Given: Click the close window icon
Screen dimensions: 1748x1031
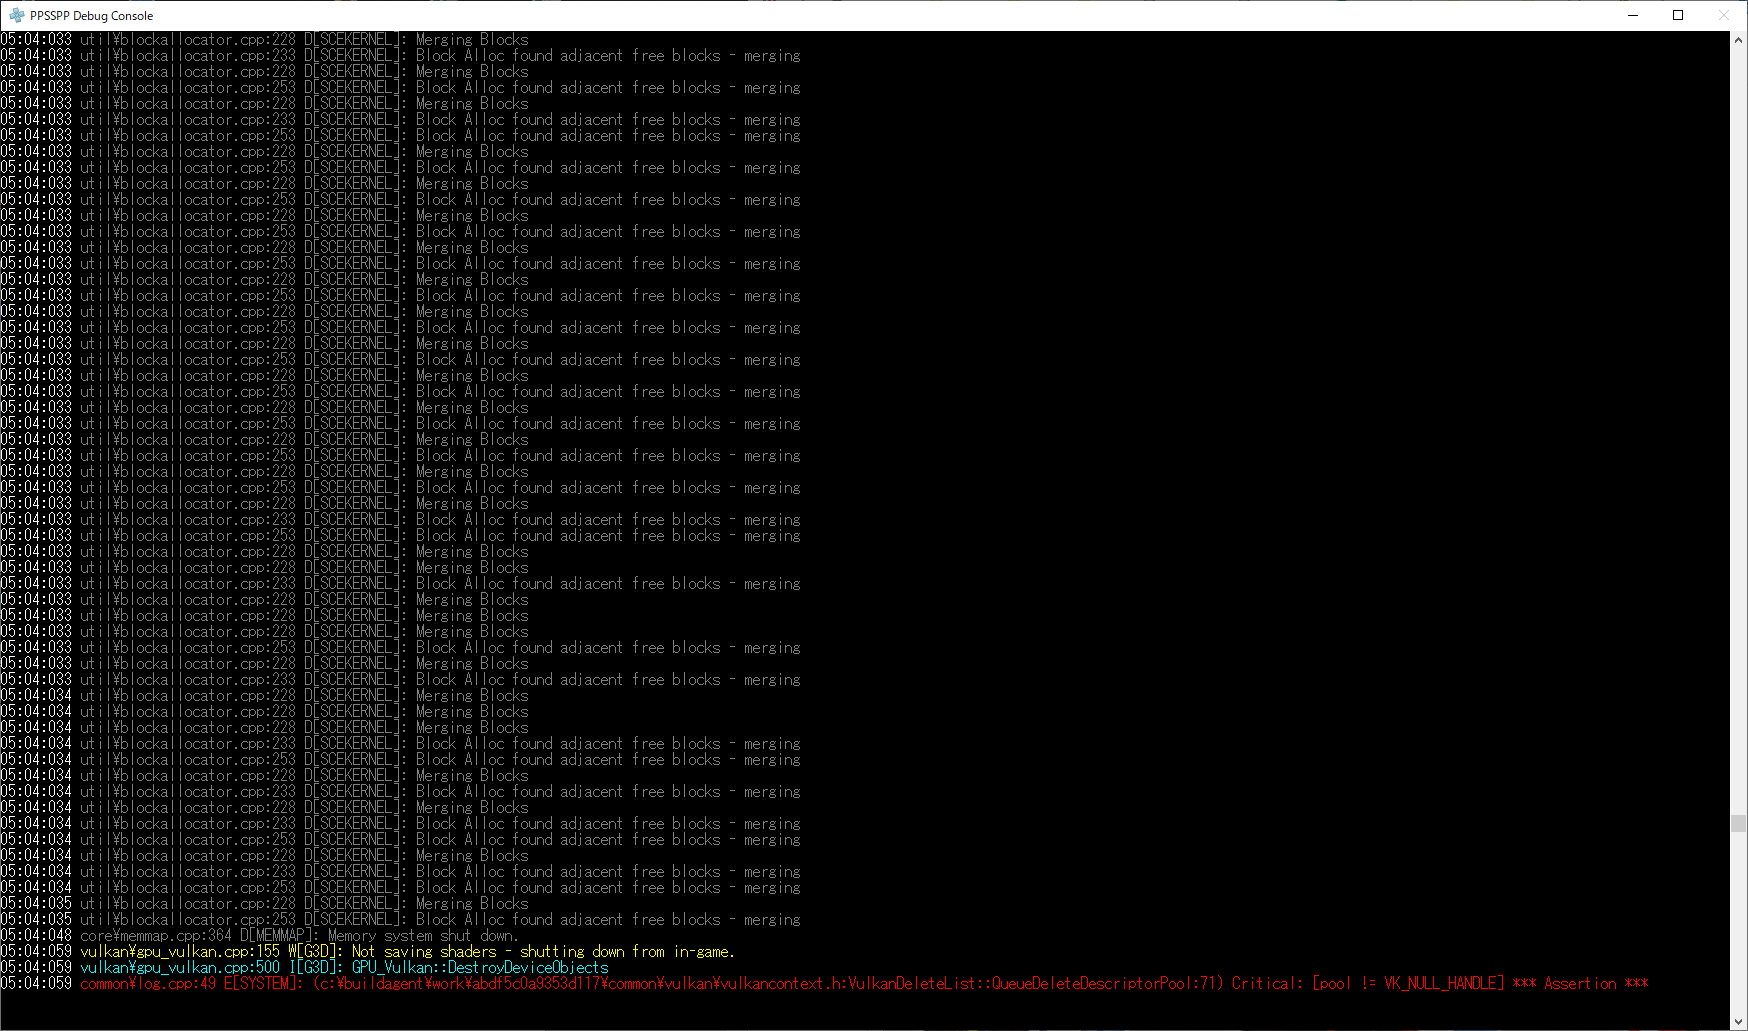Looking at the screenshot, I should point(1724,15).
